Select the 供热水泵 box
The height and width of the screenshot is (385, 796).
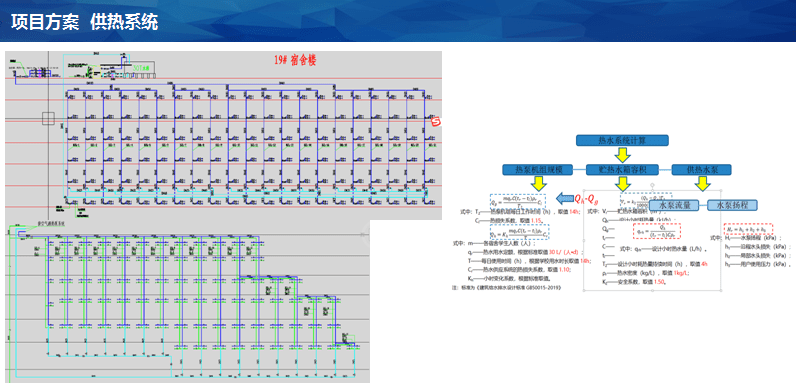pyautogui.click(x=702, y=170)
